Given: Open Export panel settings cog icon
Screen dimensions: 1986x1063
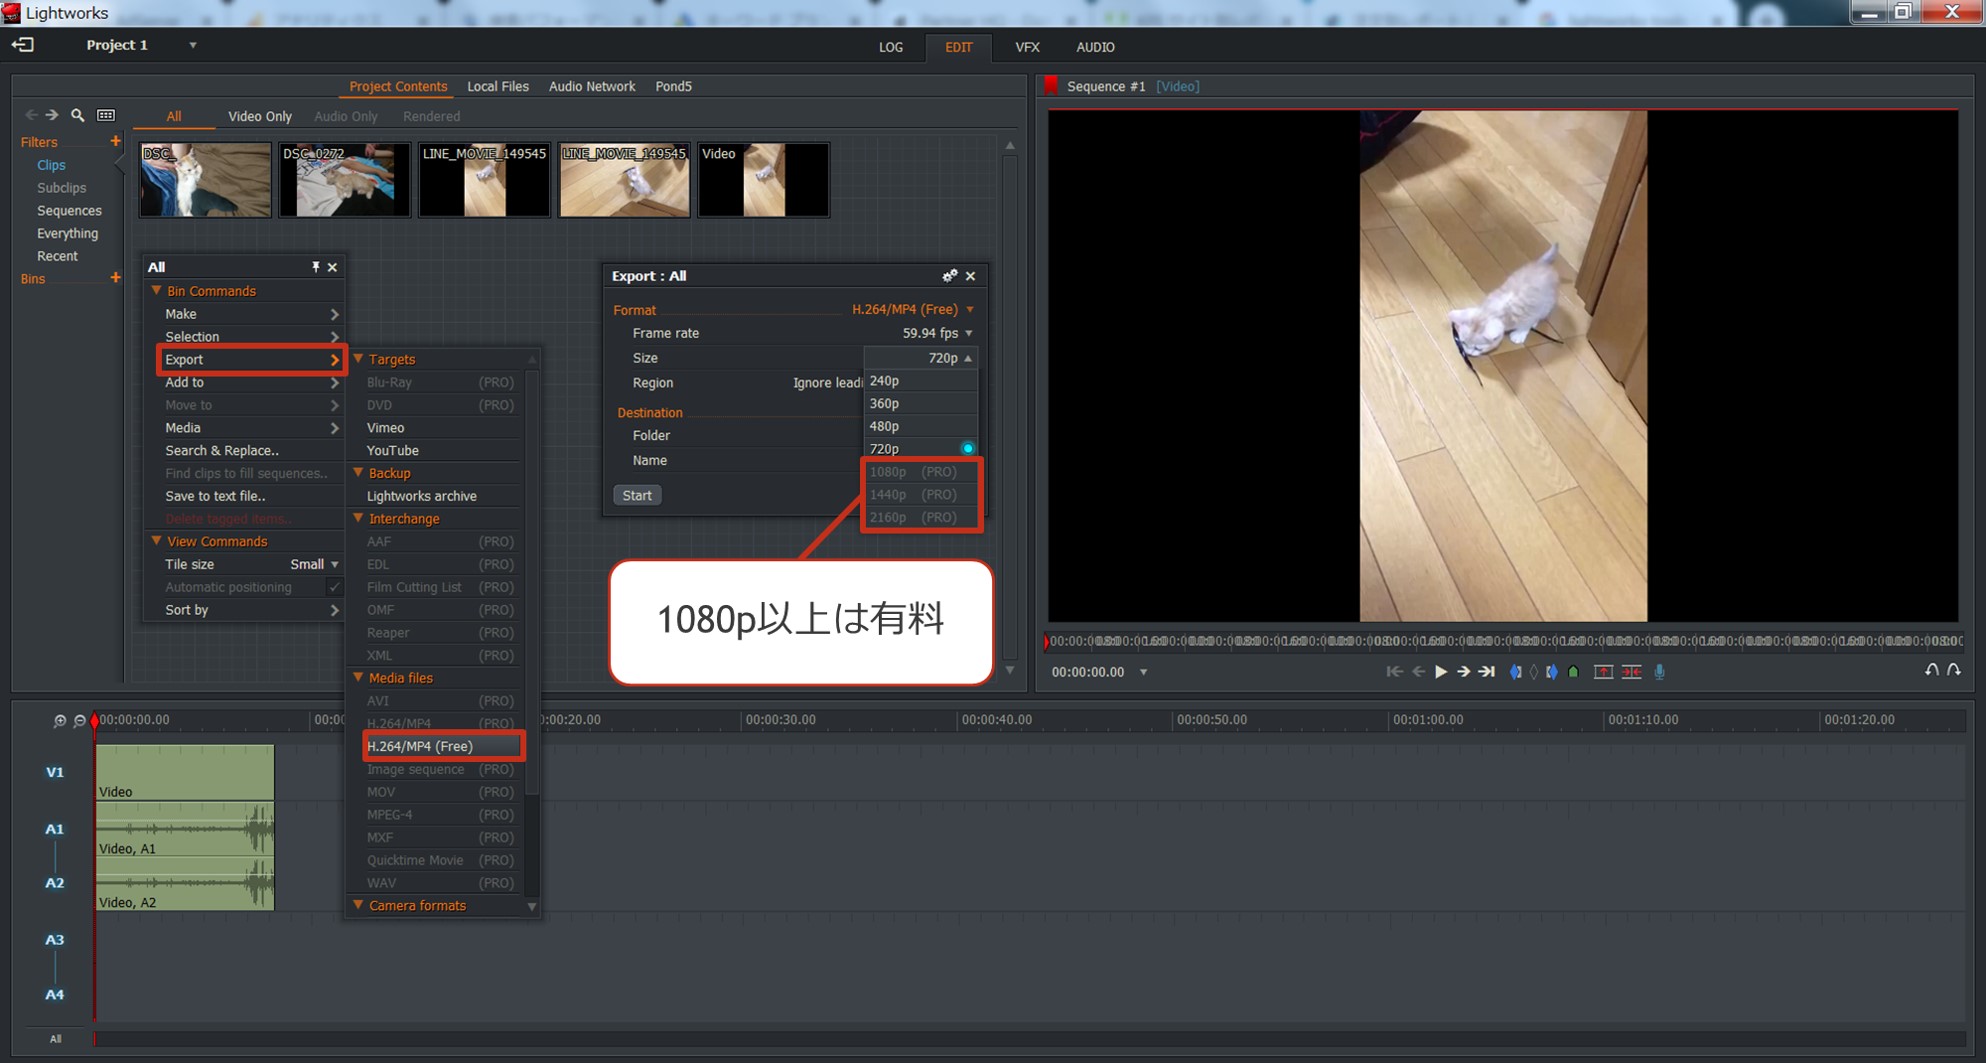Looking at the screenshot, I should point(949,276).
